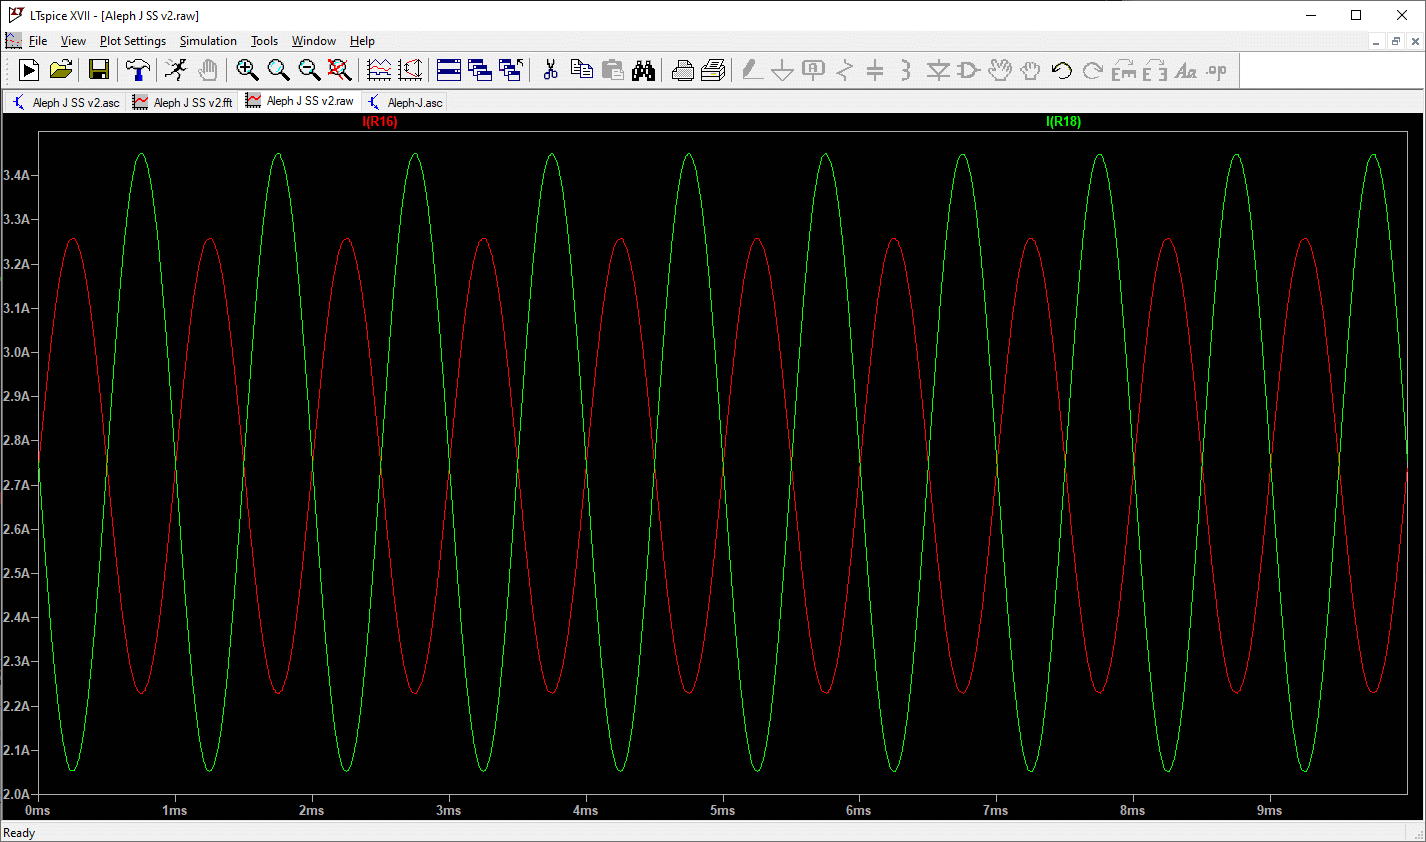Click the 9ms time axis label
1426x842 pixels.
(x=1269, y=810)
